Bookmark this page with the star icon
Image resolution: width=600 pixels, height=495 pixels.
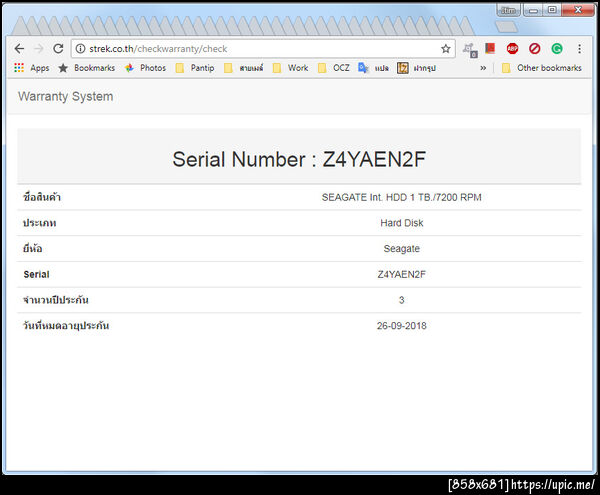point(445,49)
